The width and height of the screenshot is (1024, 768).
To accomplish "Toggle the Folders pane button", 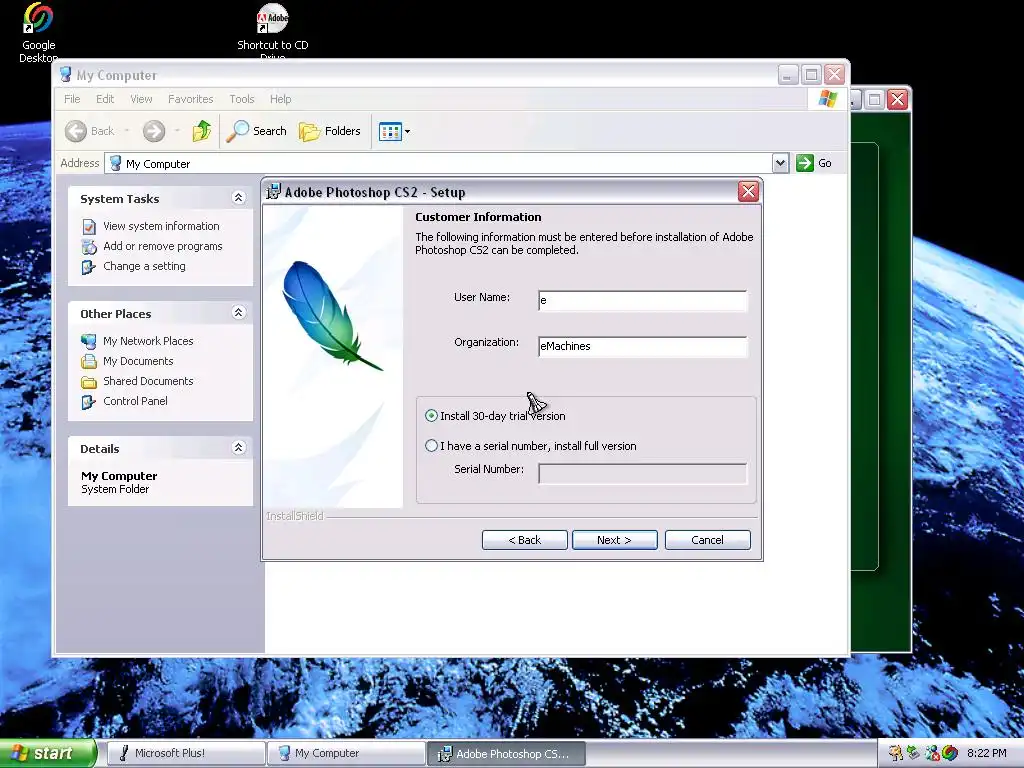I will click(330, 131).
